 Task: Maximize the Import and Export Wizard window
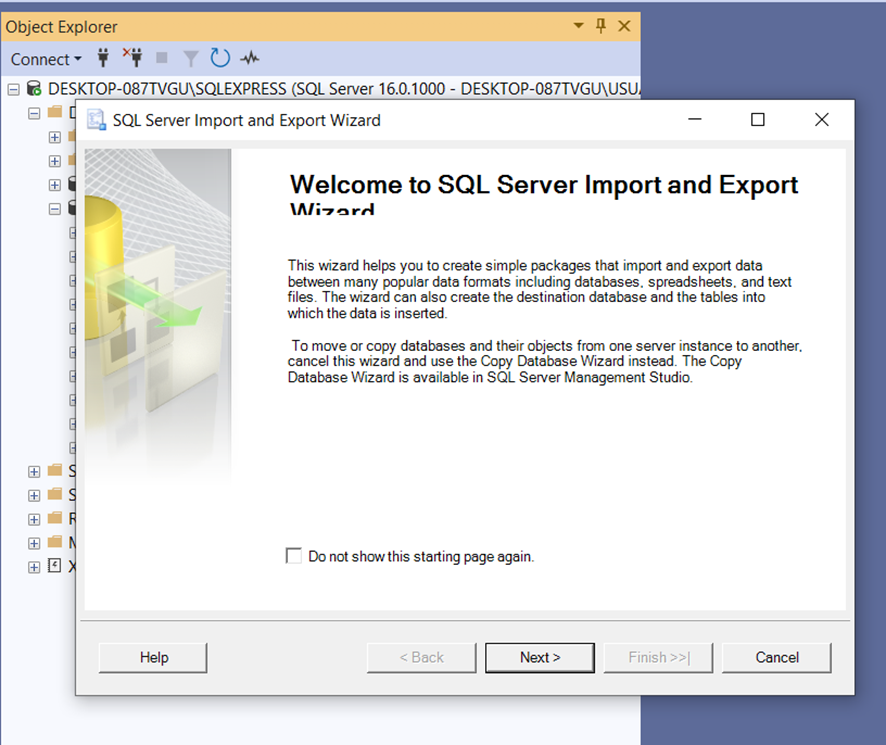(x=758, y=119)
